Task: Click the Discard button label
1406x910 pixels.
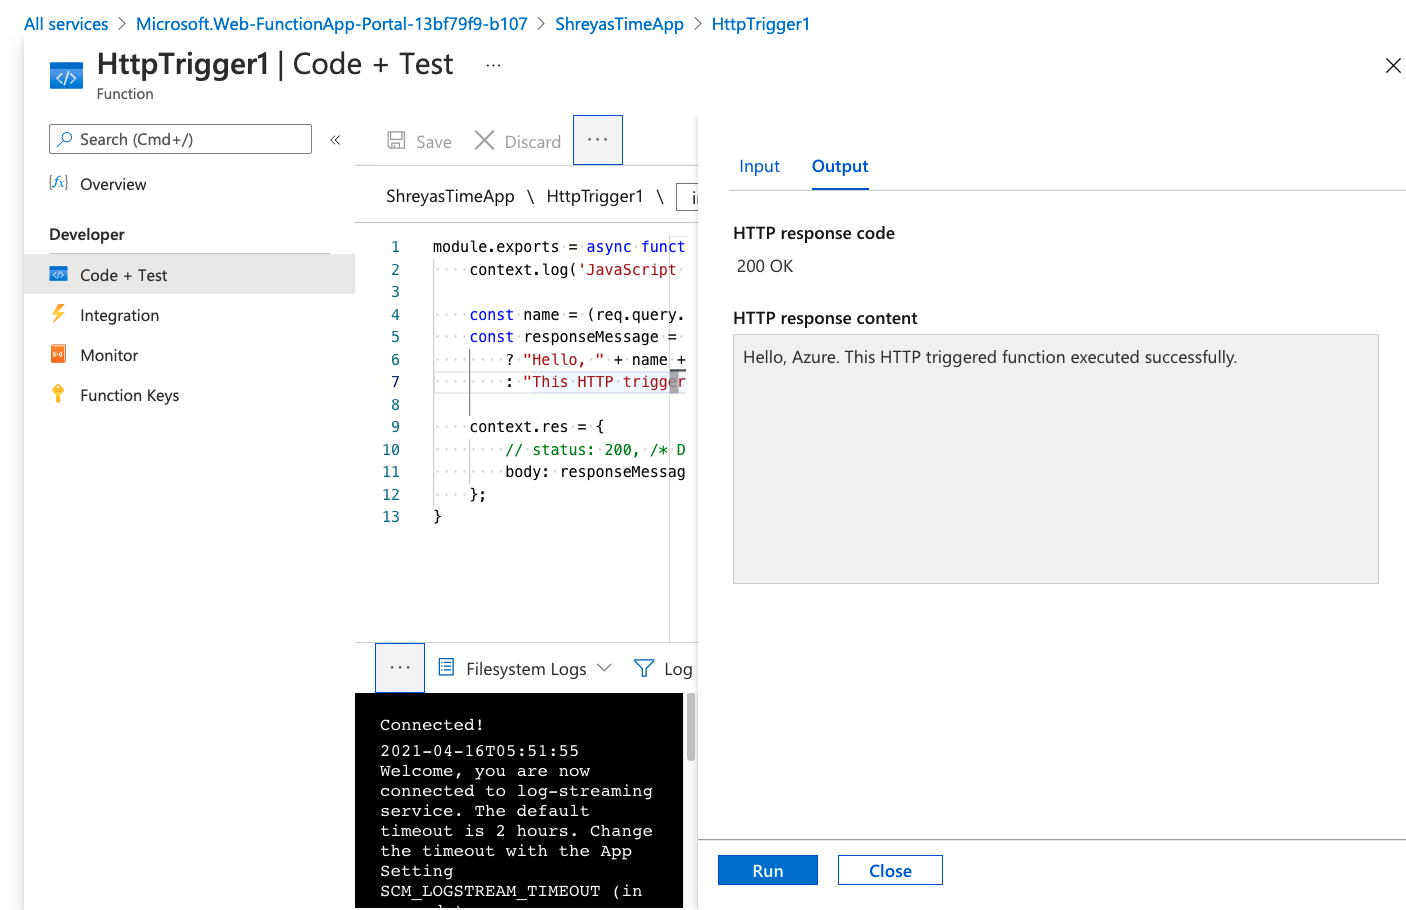Action: (533, 142)
